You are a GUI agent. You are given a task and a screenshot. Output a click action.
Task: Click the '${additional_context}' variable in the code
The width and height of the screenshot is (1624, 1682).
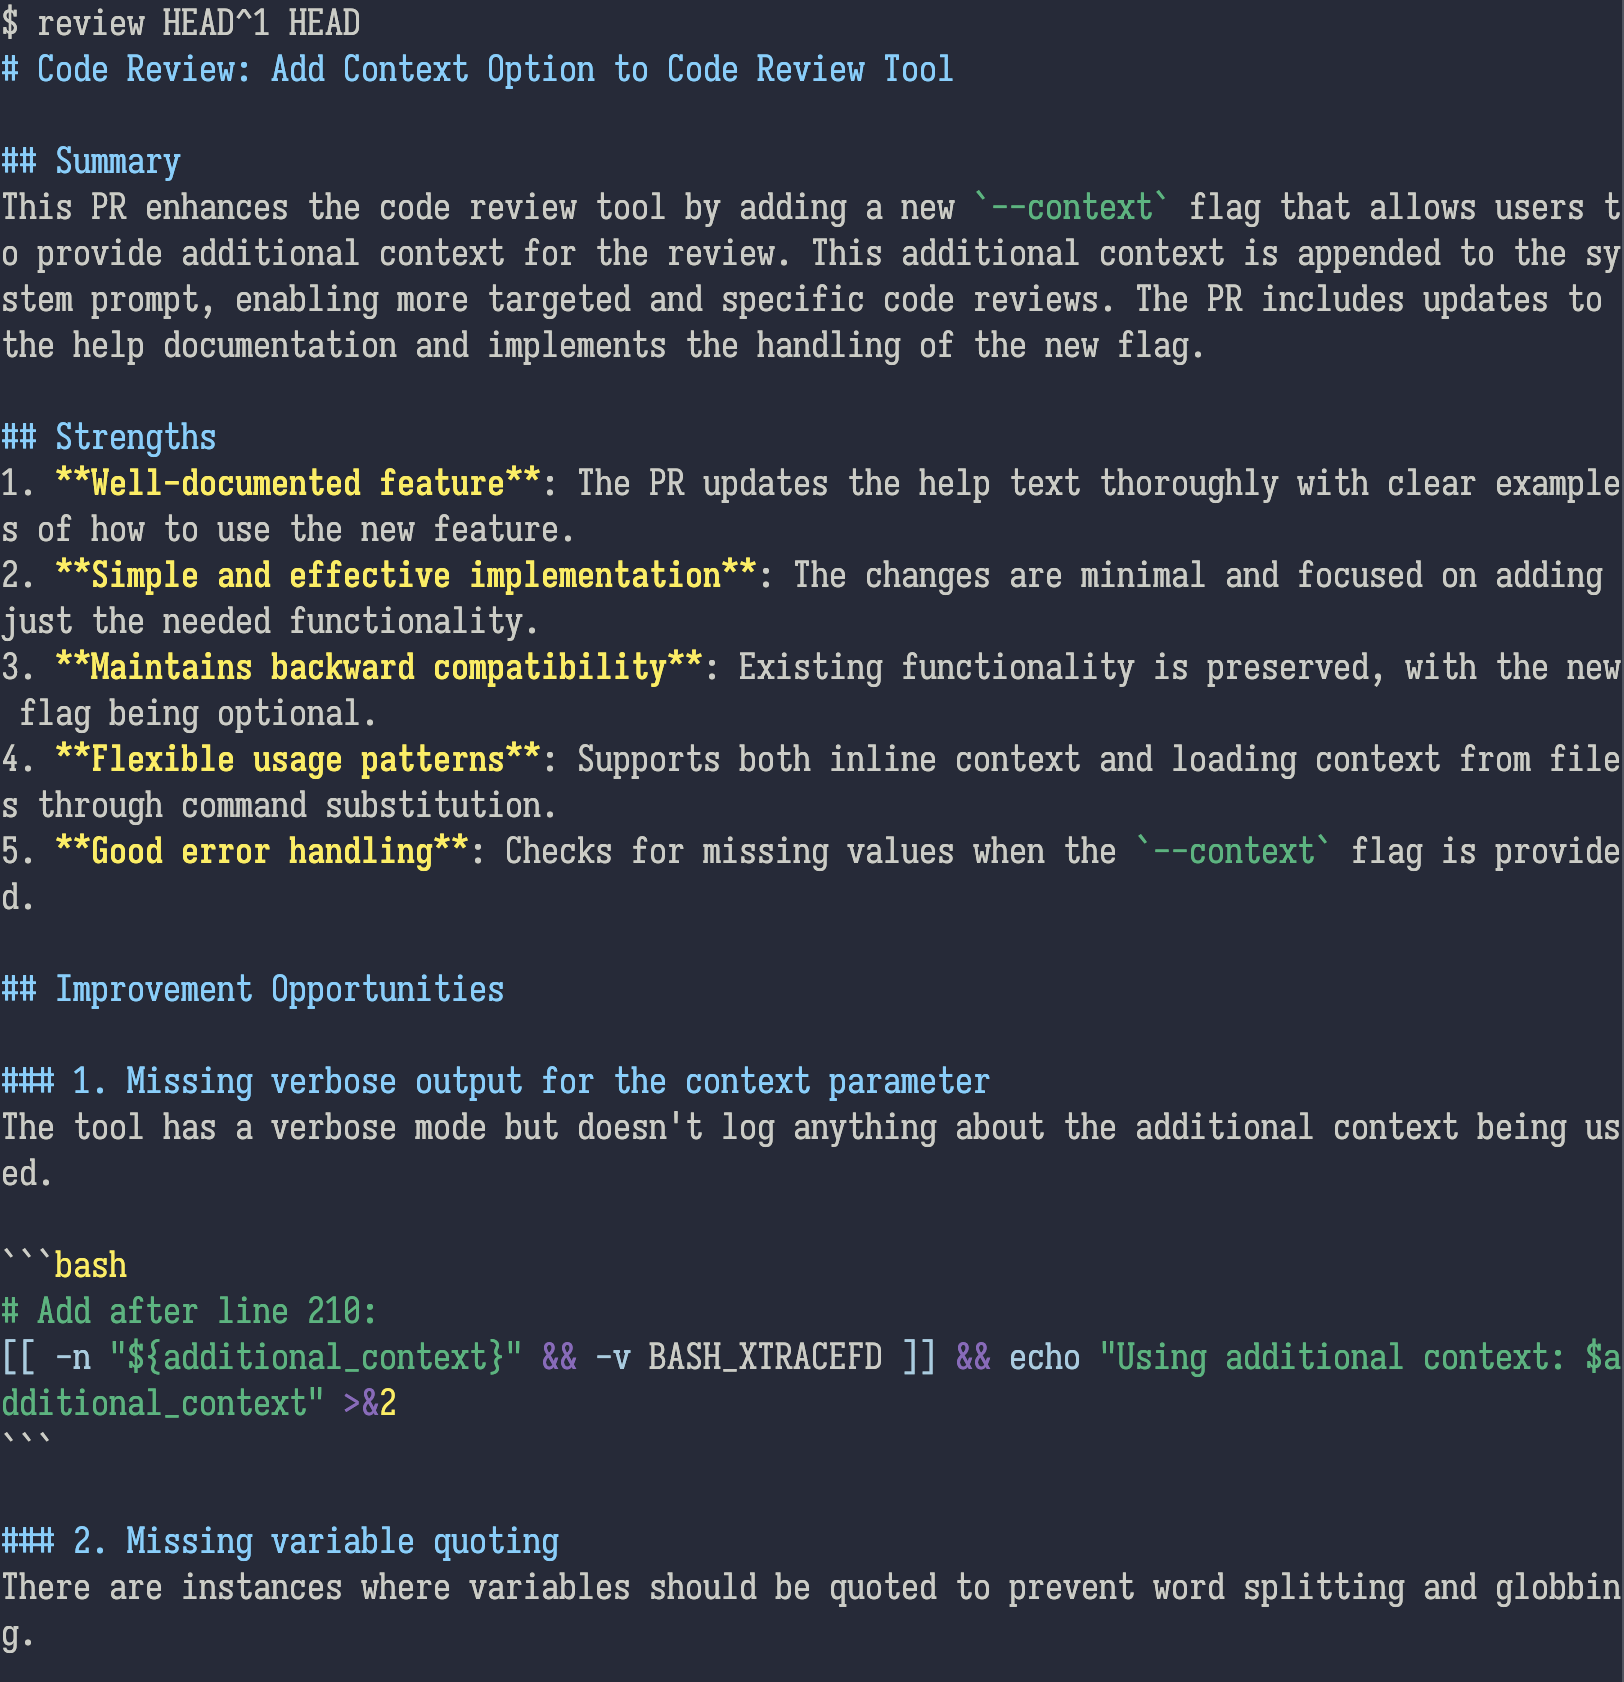314,1357
